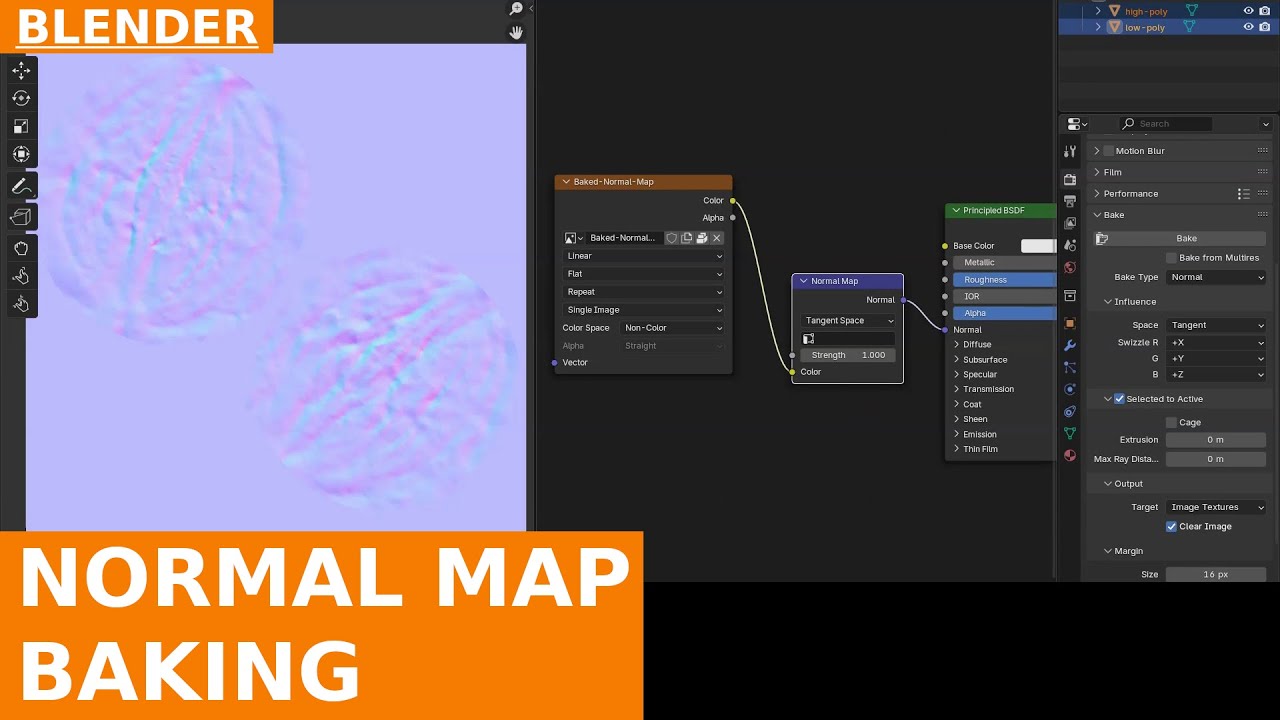Open the Render properties tab

coord(1070,179)
